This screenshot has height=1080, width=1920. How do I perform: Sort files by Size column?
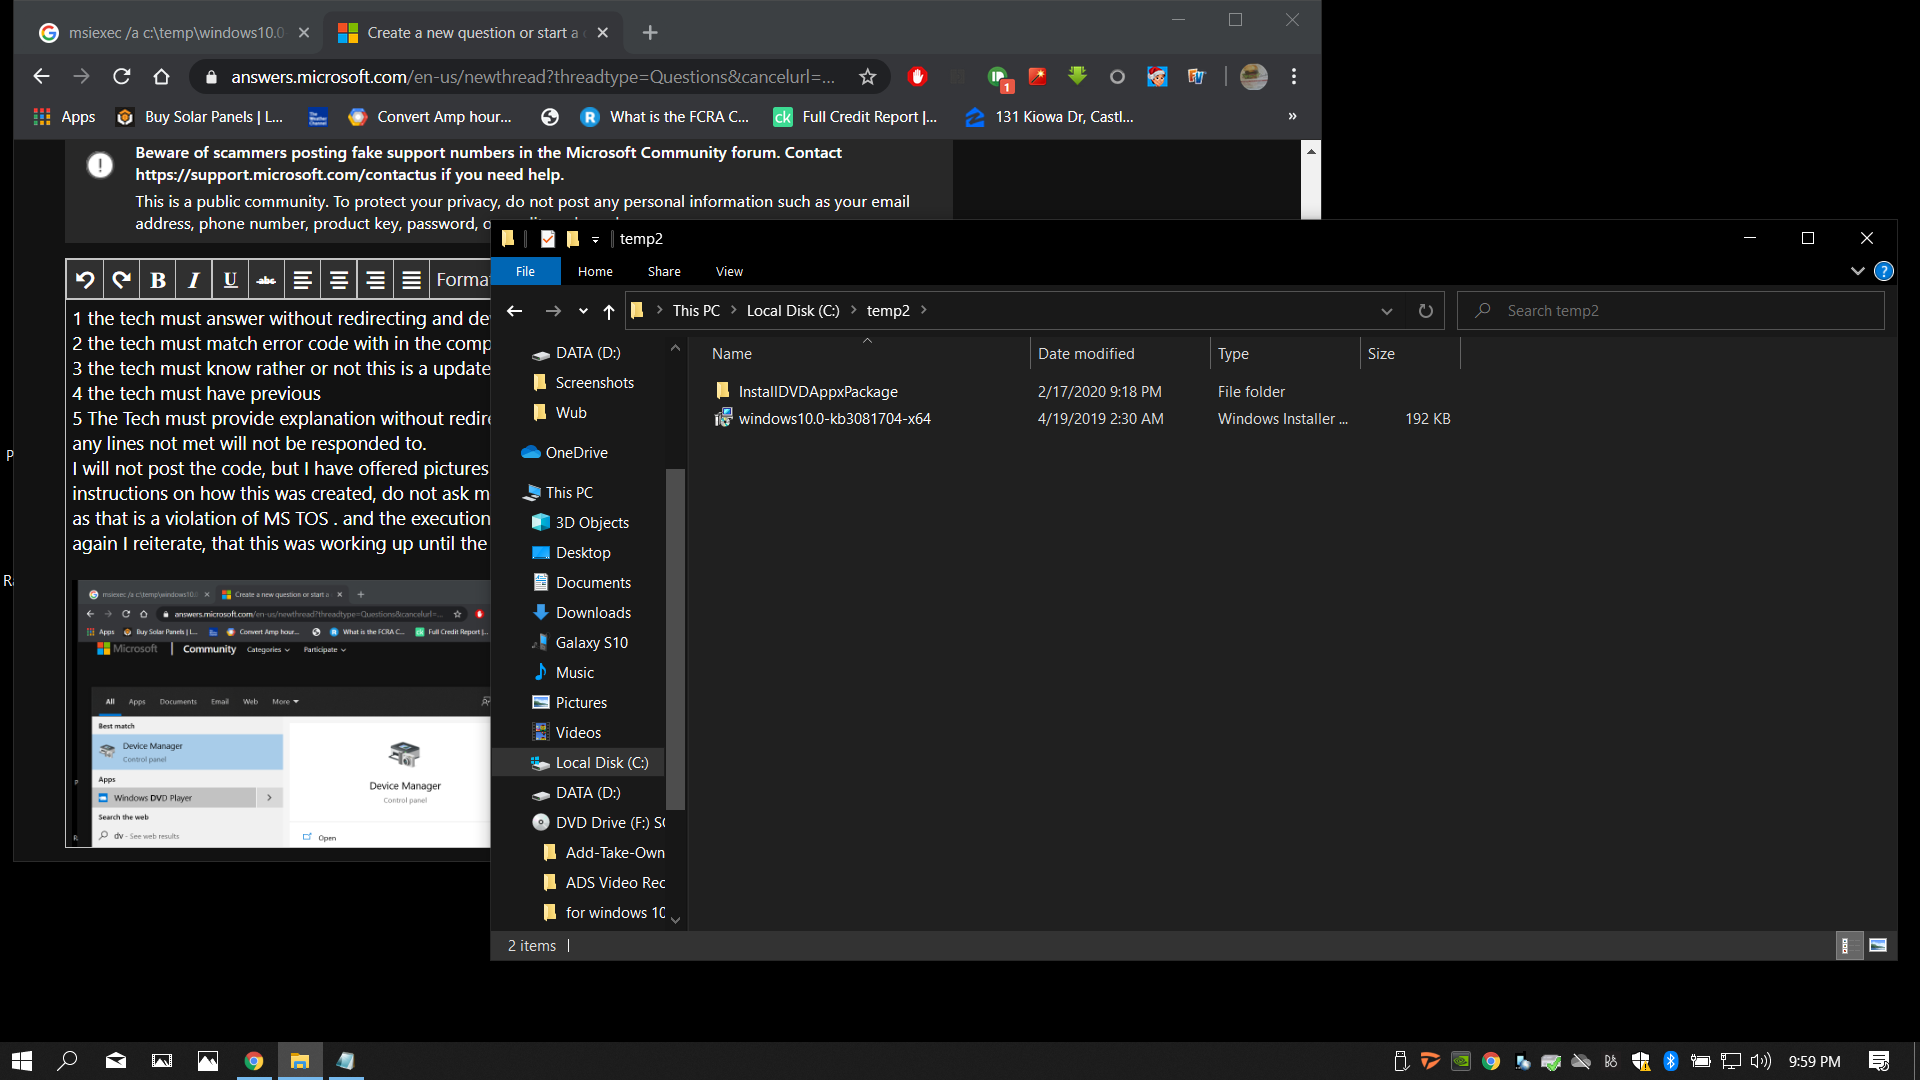click(1410, 354)
